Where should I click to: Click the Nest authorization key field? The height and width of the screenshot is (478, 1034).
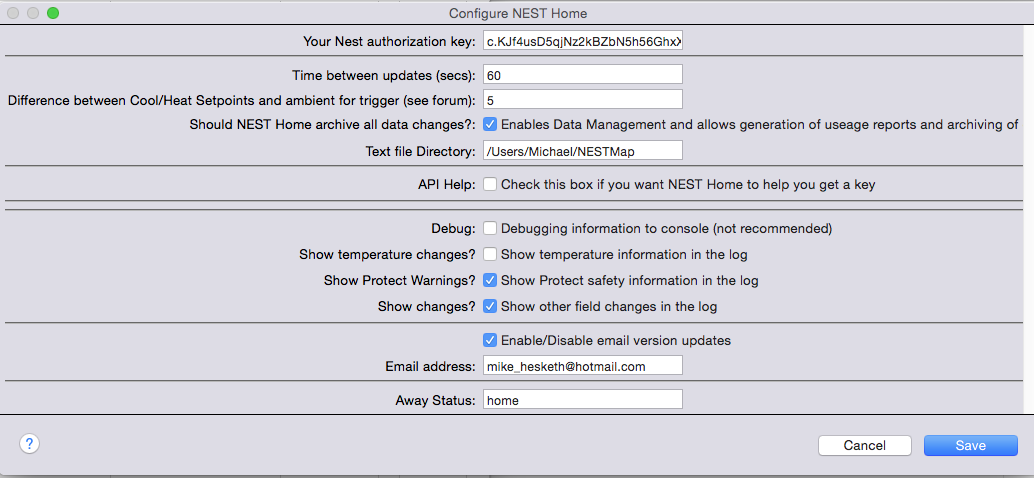[x=582, y=42]
